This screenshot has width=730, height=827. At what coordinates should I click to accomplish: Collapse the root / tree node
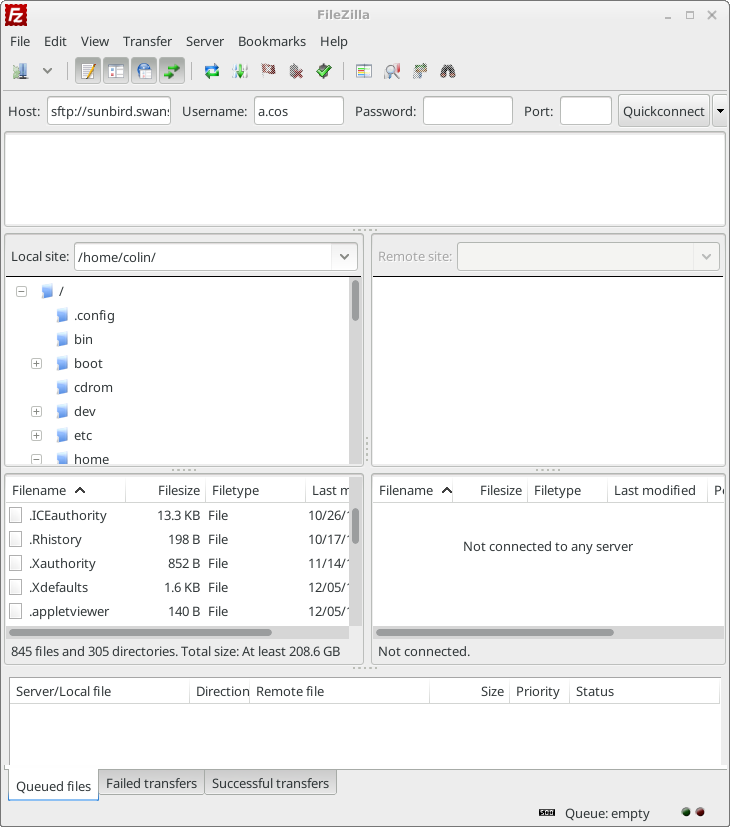point(22,291)
